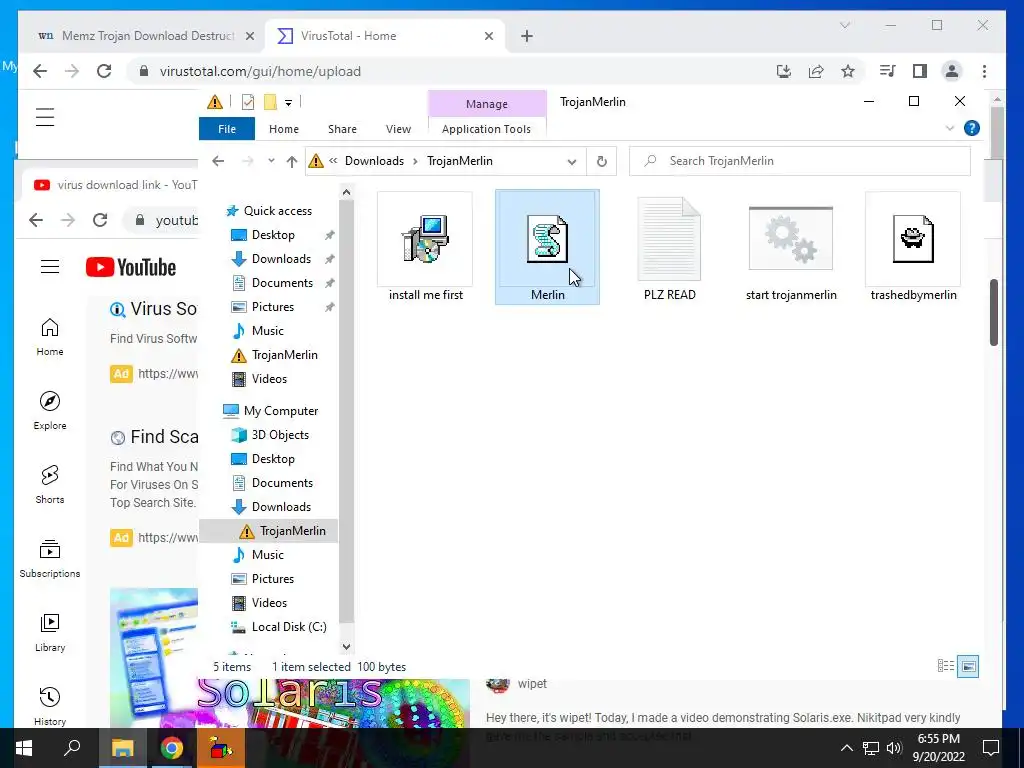Open the install me first installer file
This screenshot has width=1024, height=768.
pyautogui.click(x=425, y=247)
